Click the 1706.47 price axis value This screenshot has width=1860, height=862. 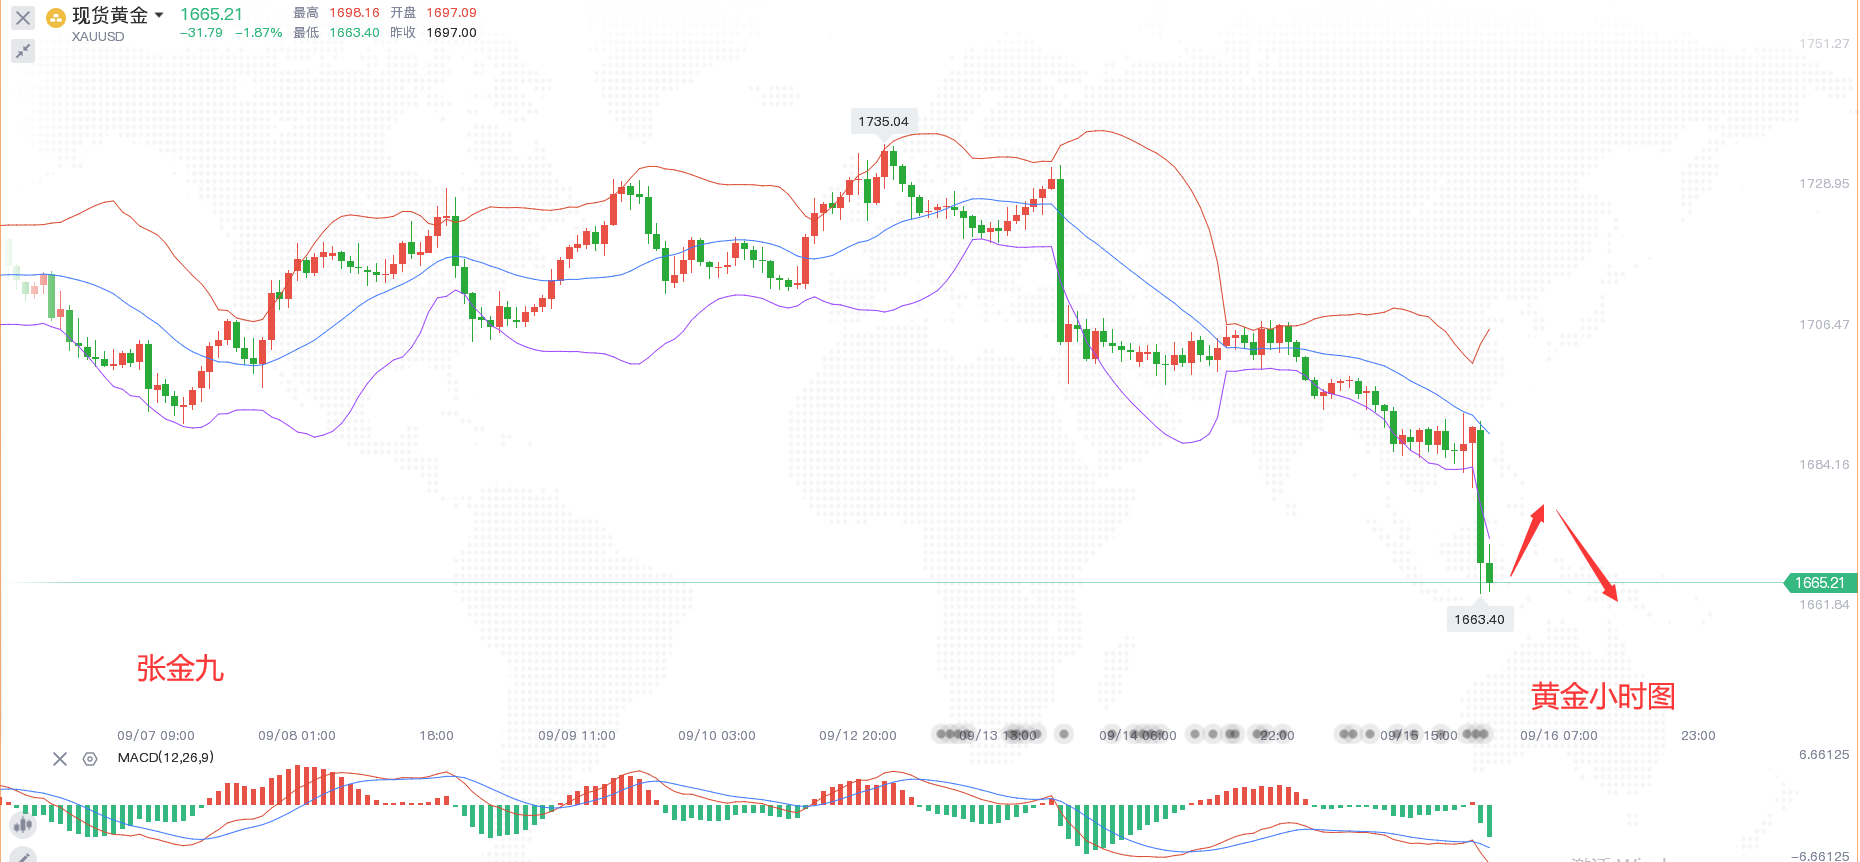pyautogui.click(x=1824, y=325)
